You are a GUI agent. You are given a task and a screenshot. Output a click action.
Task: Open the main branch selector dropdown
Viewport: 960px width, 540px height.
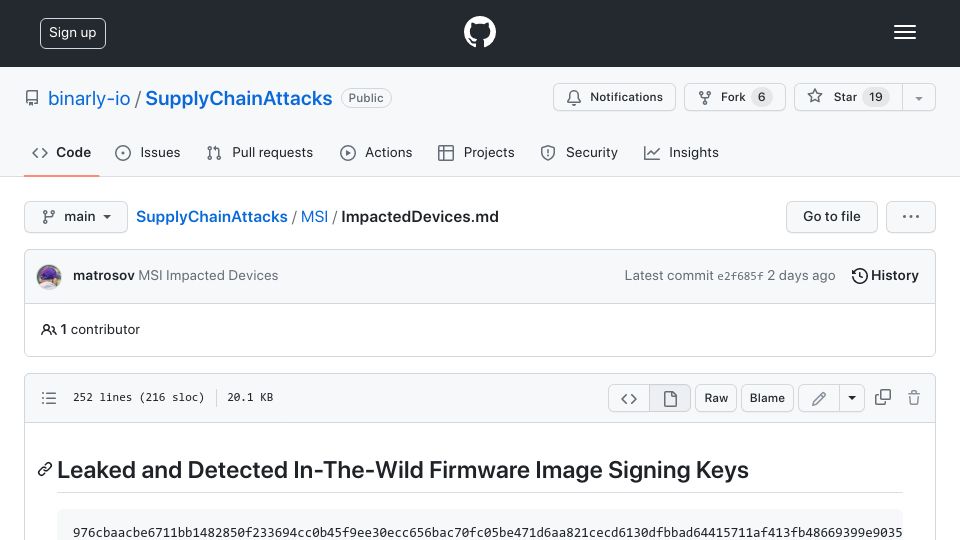click(x=76, y=217)
